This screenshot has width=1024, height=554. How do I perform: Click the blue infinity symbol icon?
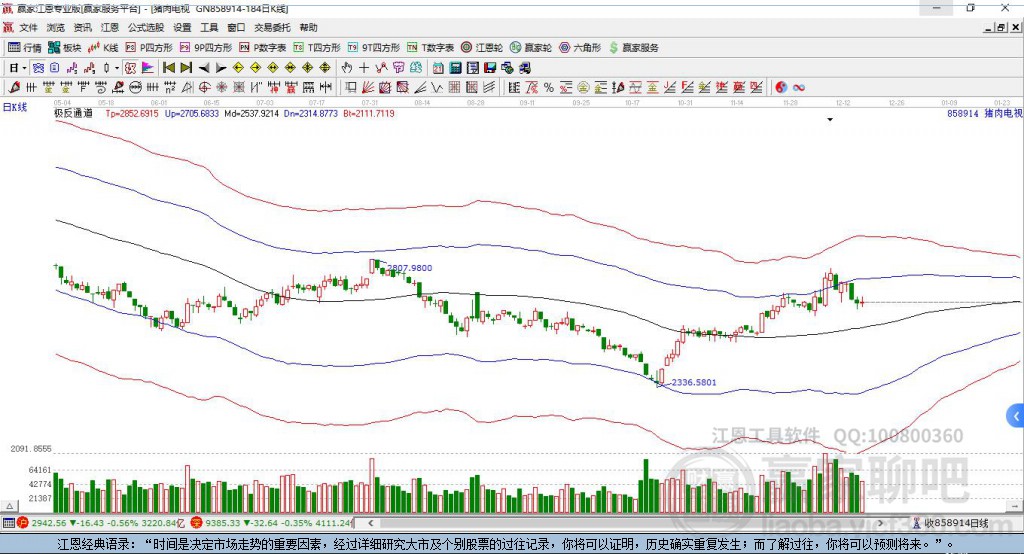point(799,88)
